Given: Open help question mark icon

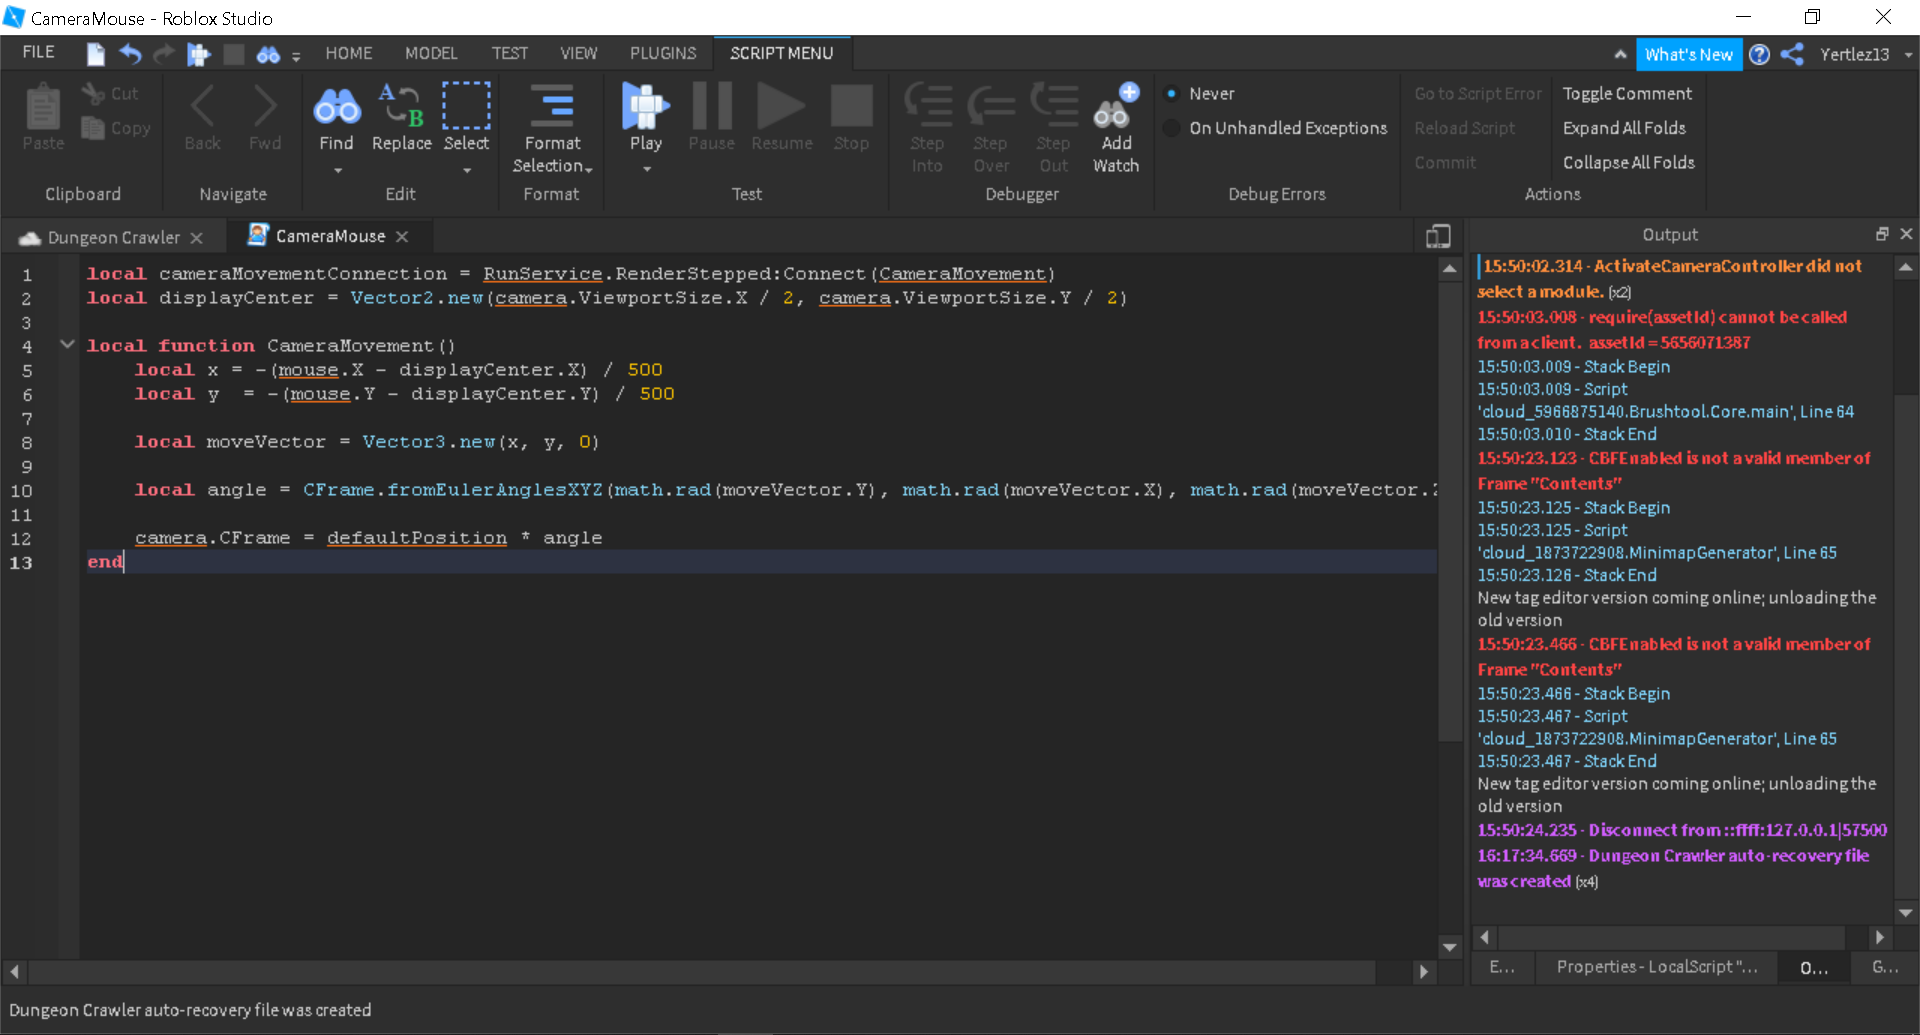Looking at the screenshot, I should (x=1760, y=55).
